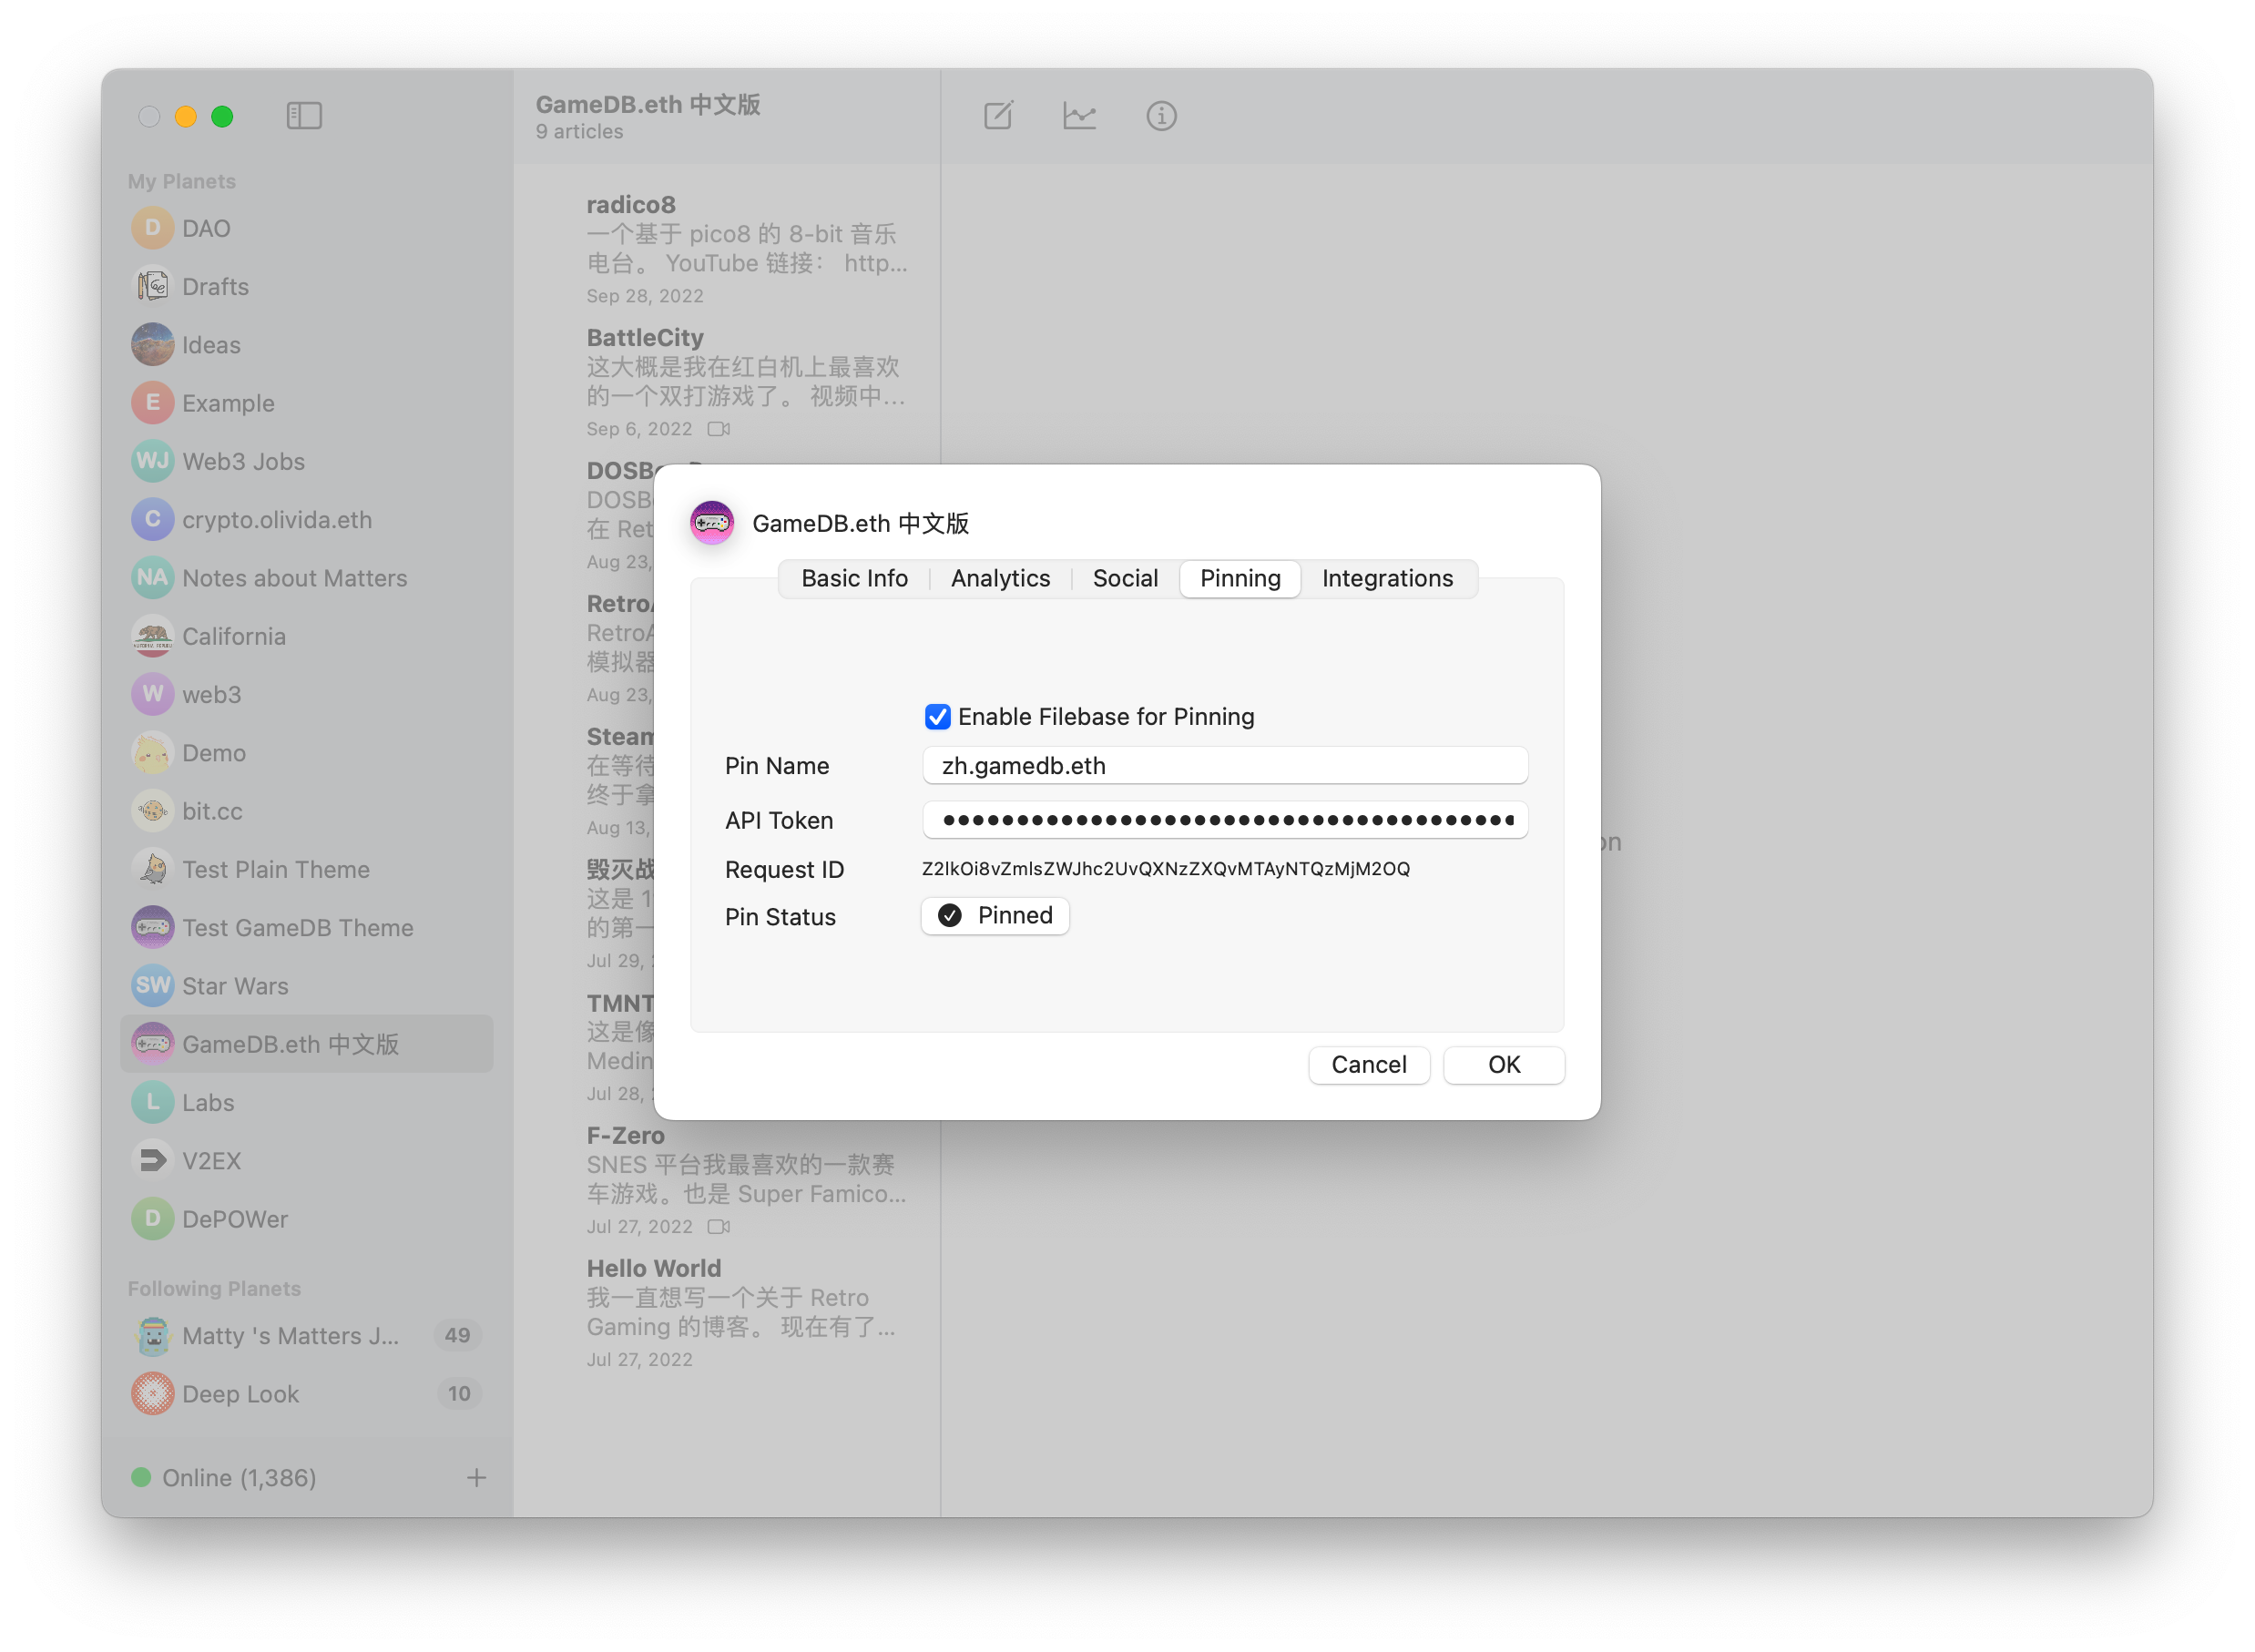Click the Pinned status badge
The height and width of the screenshot is (1652, 2255).
click(x=994, y=915)
